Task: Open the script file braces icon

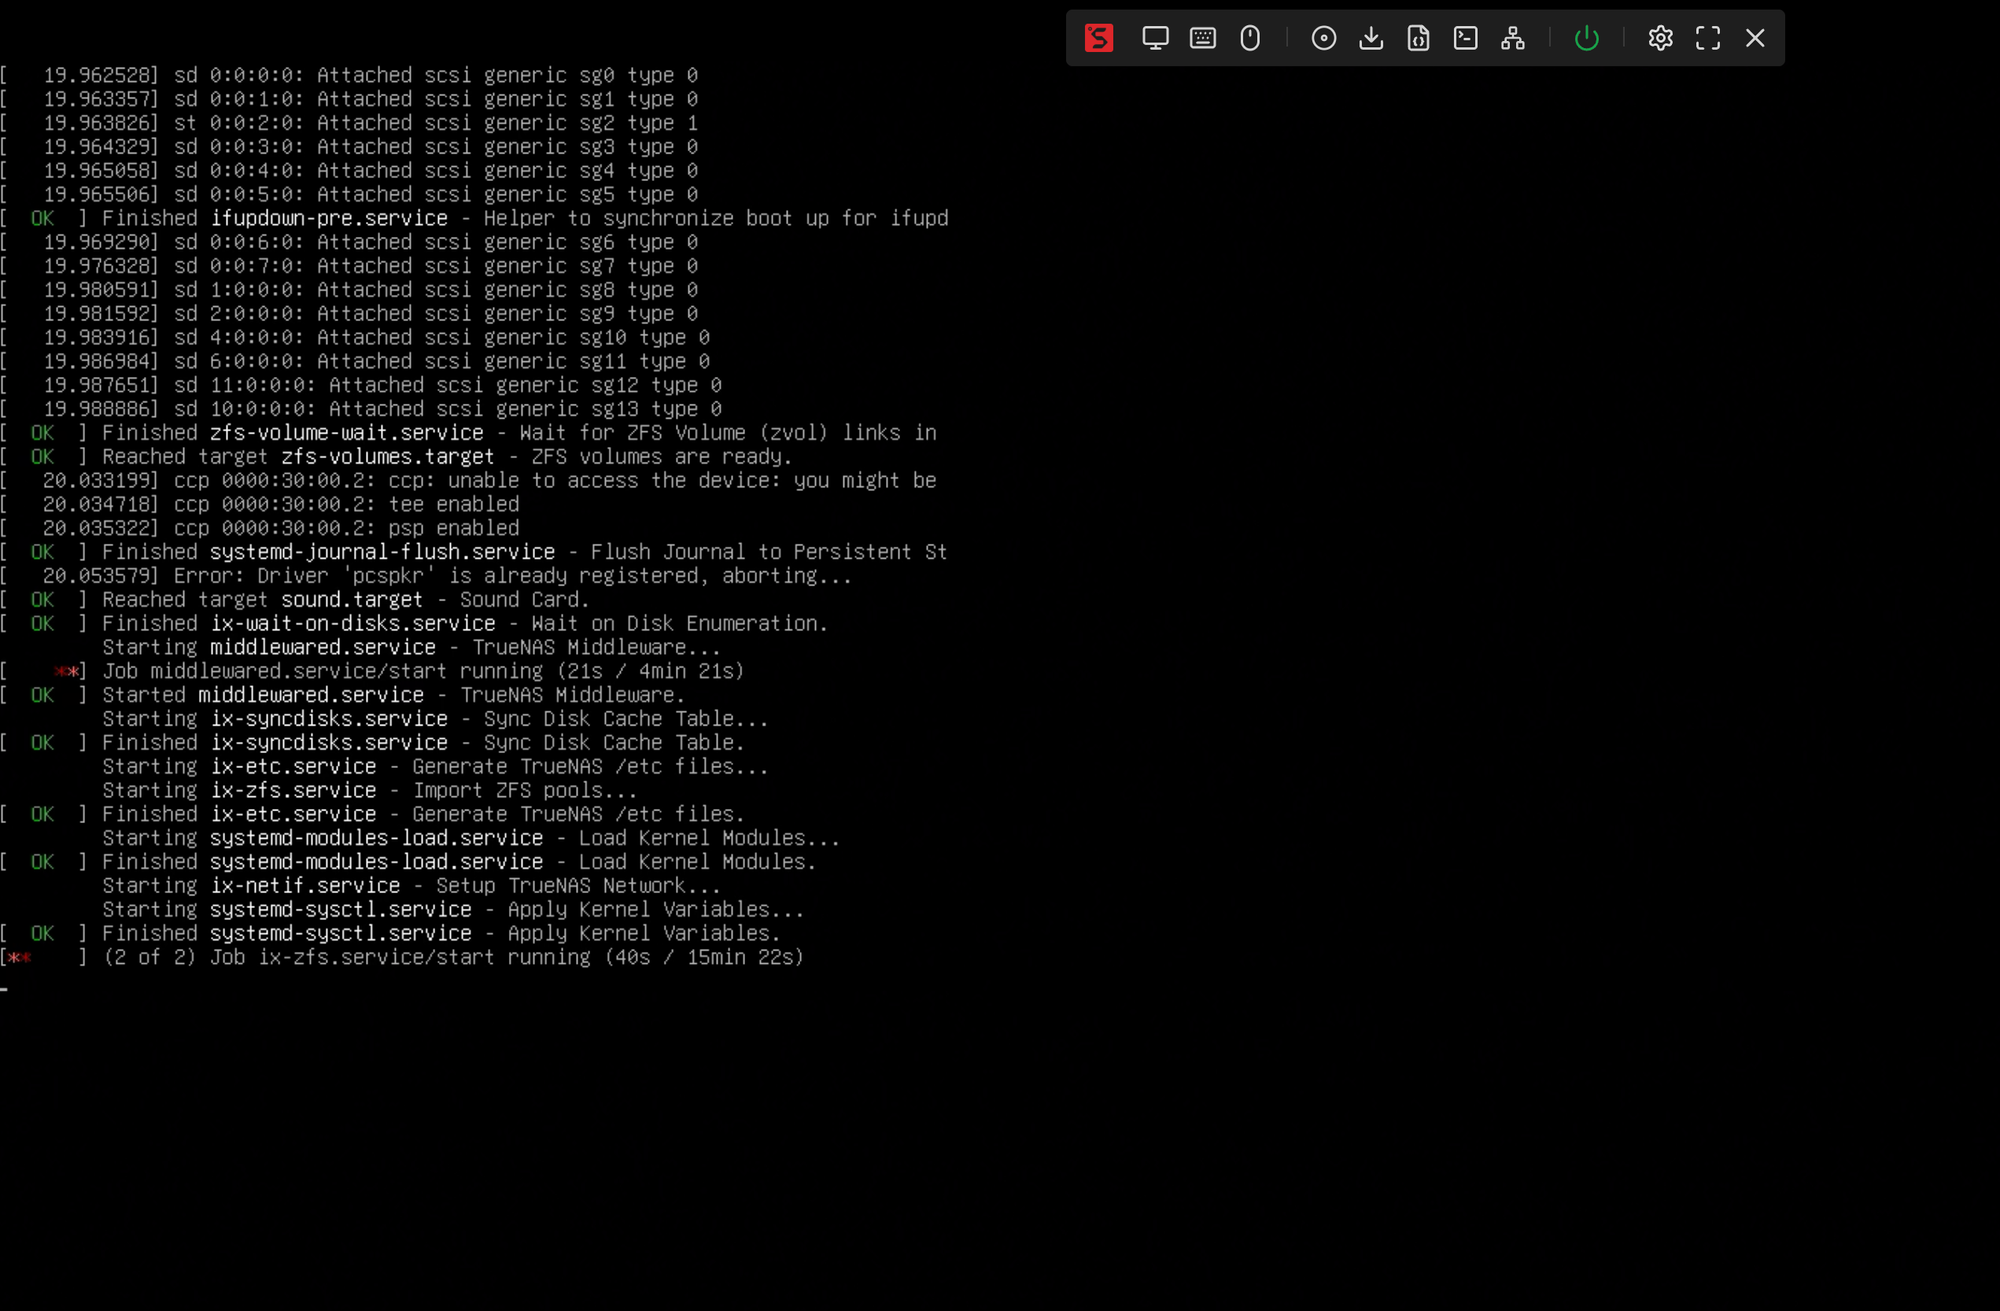Action: (x=1418, y=38)
